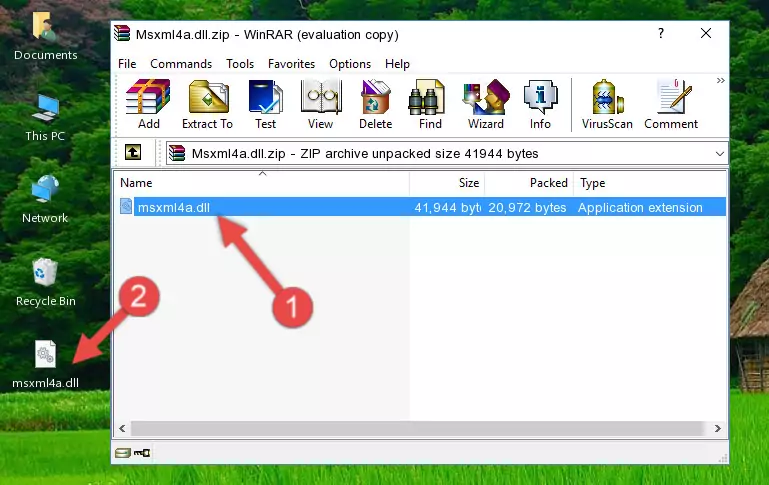The width and height of the screenshot is (769, 485).
Task: Sort by Packed column header
Action: [x=529, y=183]
